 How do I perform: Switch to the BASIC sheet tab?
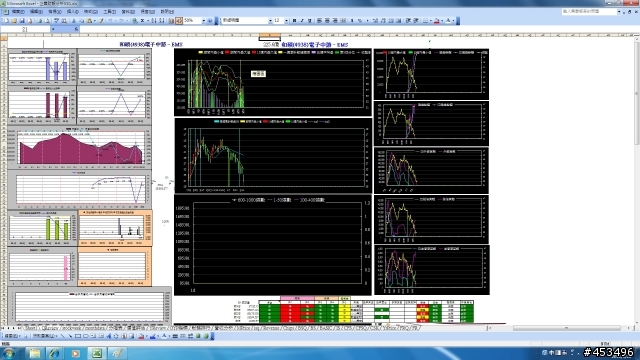[325, 328]
